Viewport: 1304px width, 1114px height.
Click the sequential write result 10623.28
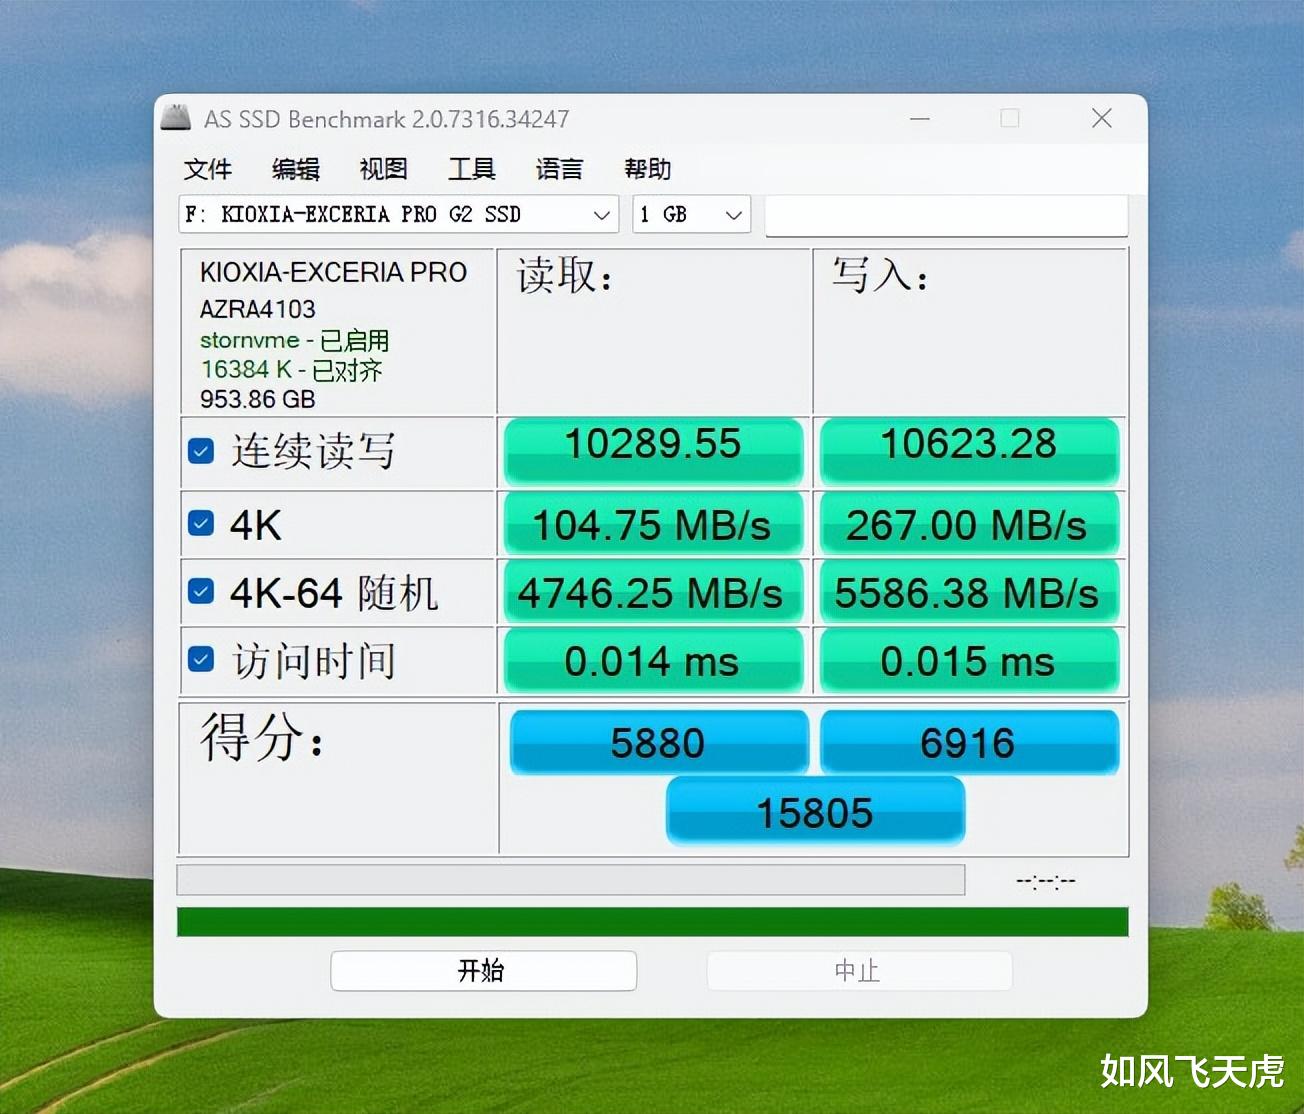(x=969, y=451)
